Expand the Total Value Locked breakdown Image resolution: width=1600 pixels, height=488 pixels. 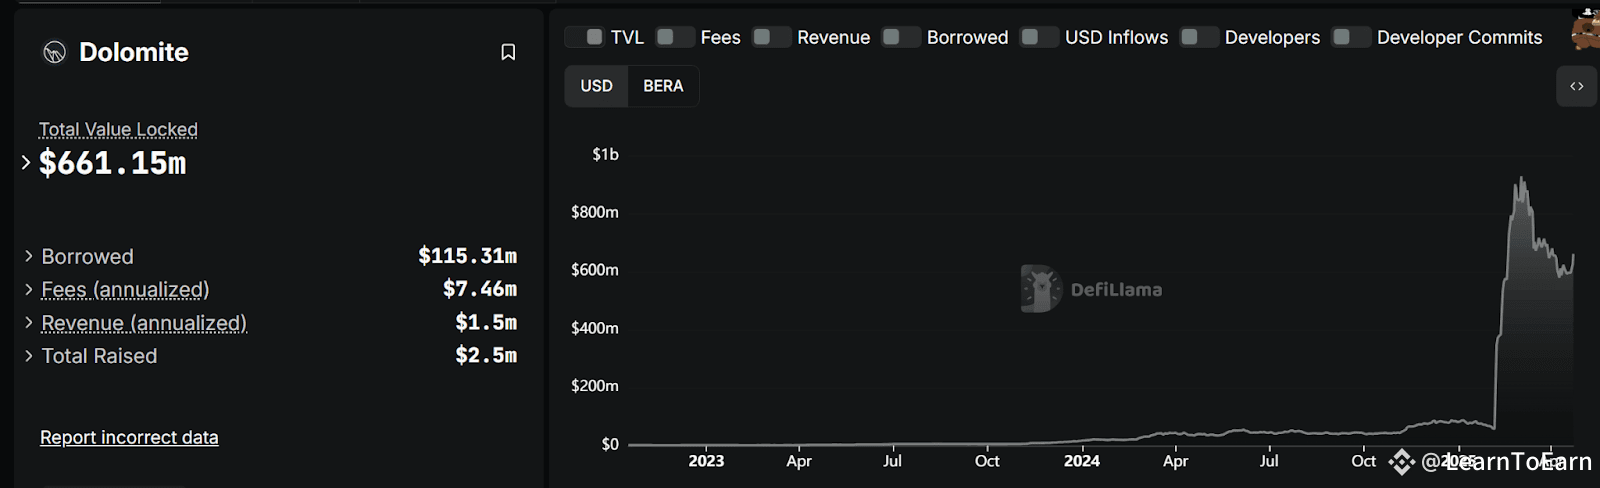tap(26, 162)
